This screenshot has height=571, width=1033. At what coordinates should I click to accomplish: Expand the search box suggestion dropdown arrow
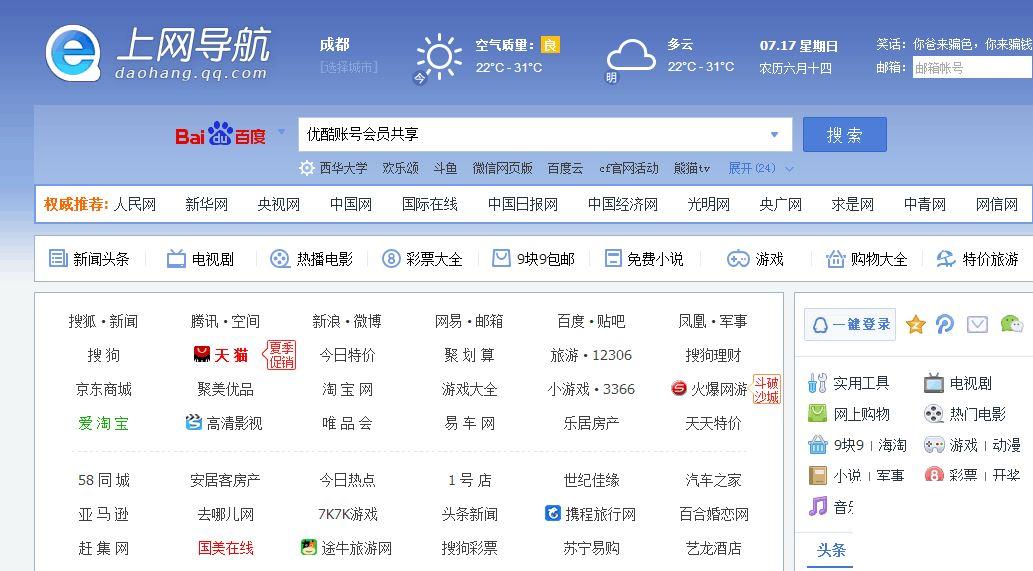tap(774, 135)
